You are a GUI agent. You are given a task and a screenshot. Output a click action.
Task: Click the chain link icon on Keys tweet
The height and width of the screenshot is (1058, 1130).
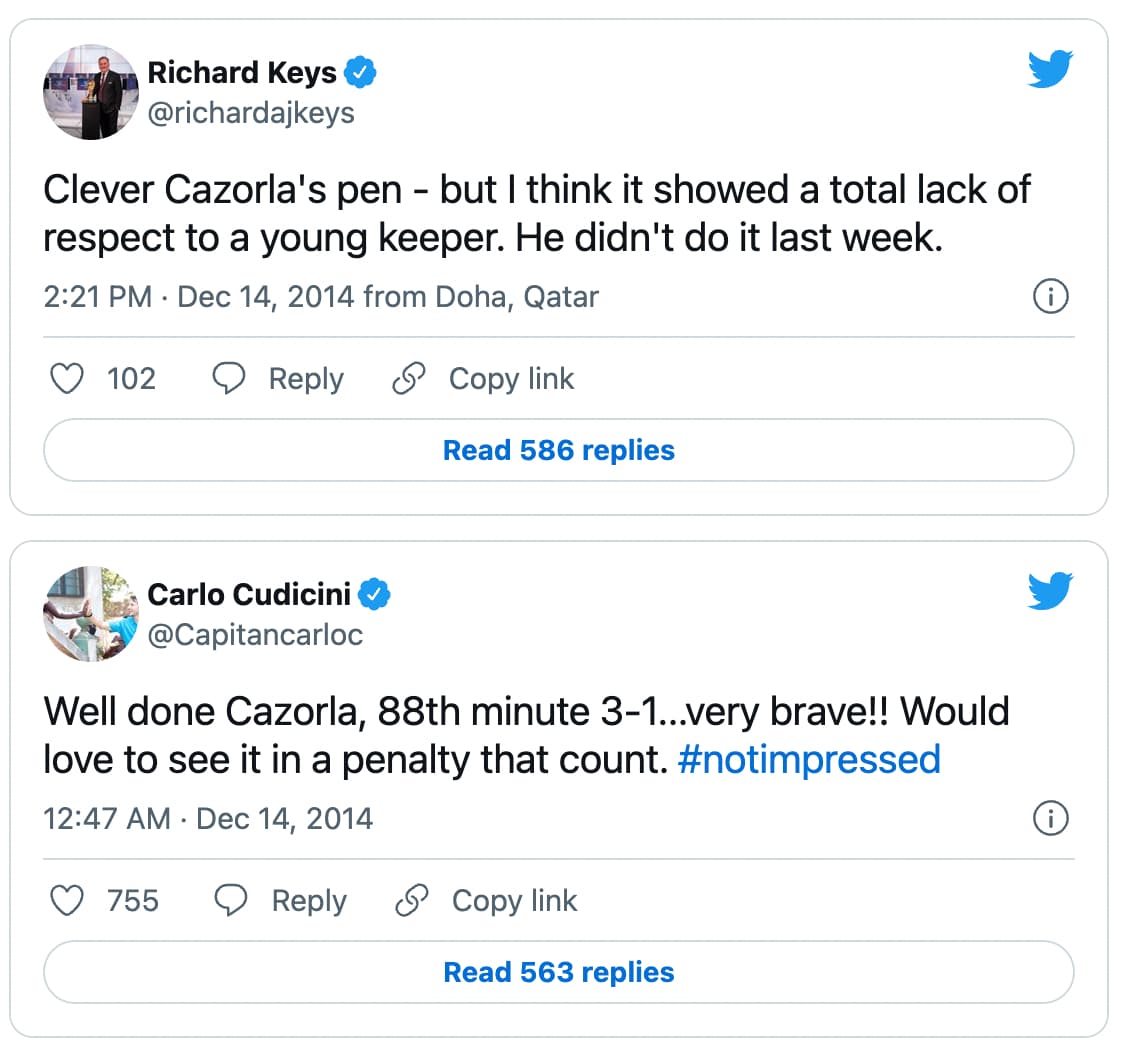(409, 378)
